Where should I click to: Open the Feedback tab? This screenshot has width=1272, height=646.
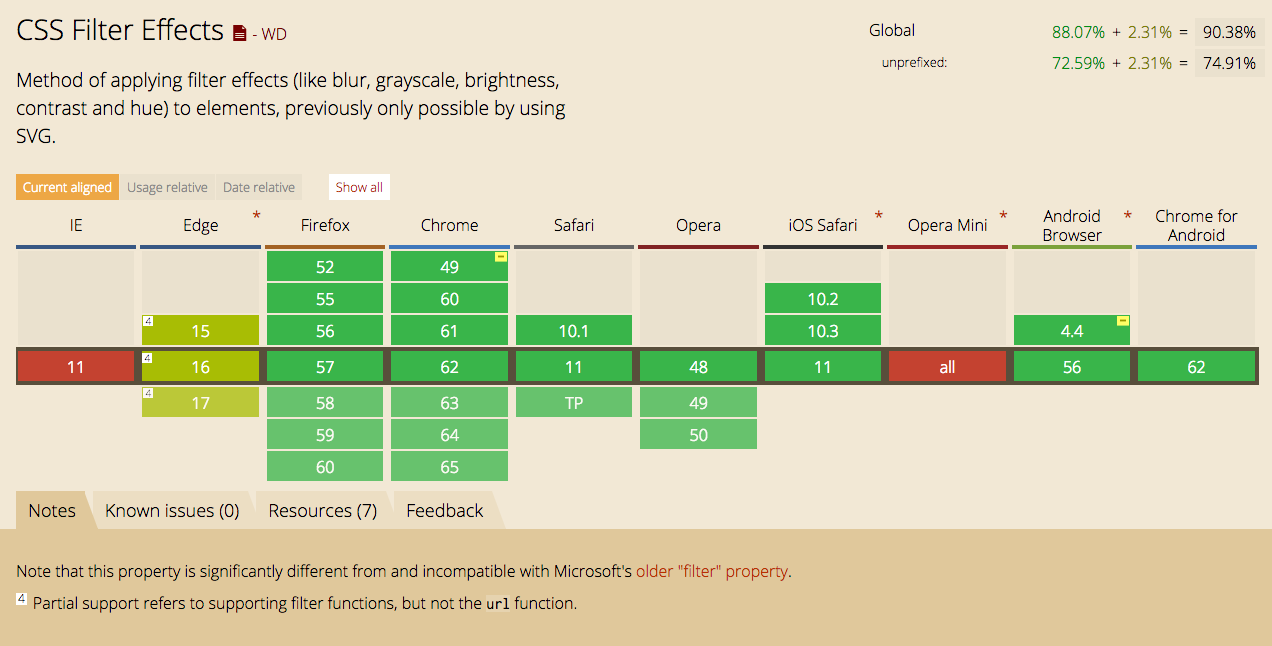444,511
